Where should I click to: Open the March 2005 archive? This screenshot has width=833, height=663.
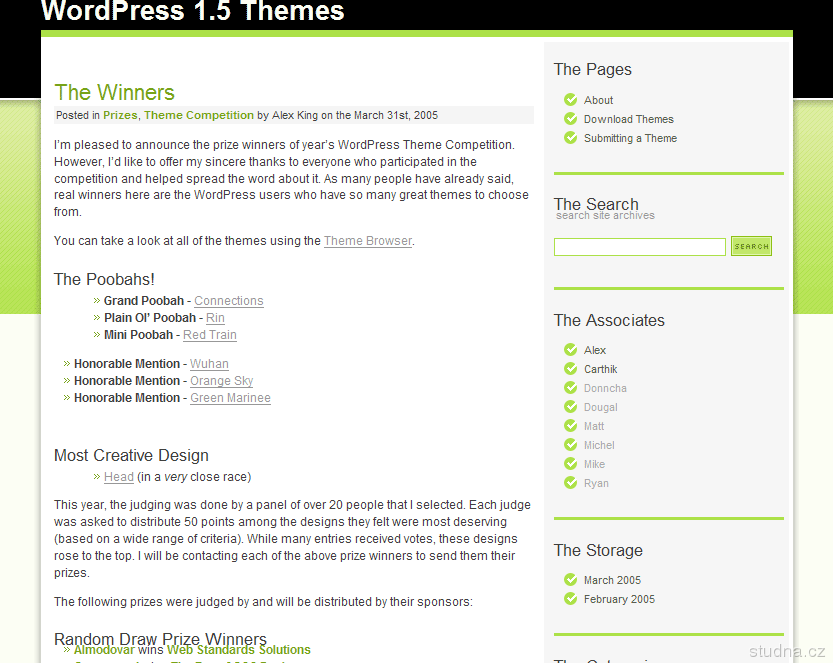coord(612,580)
